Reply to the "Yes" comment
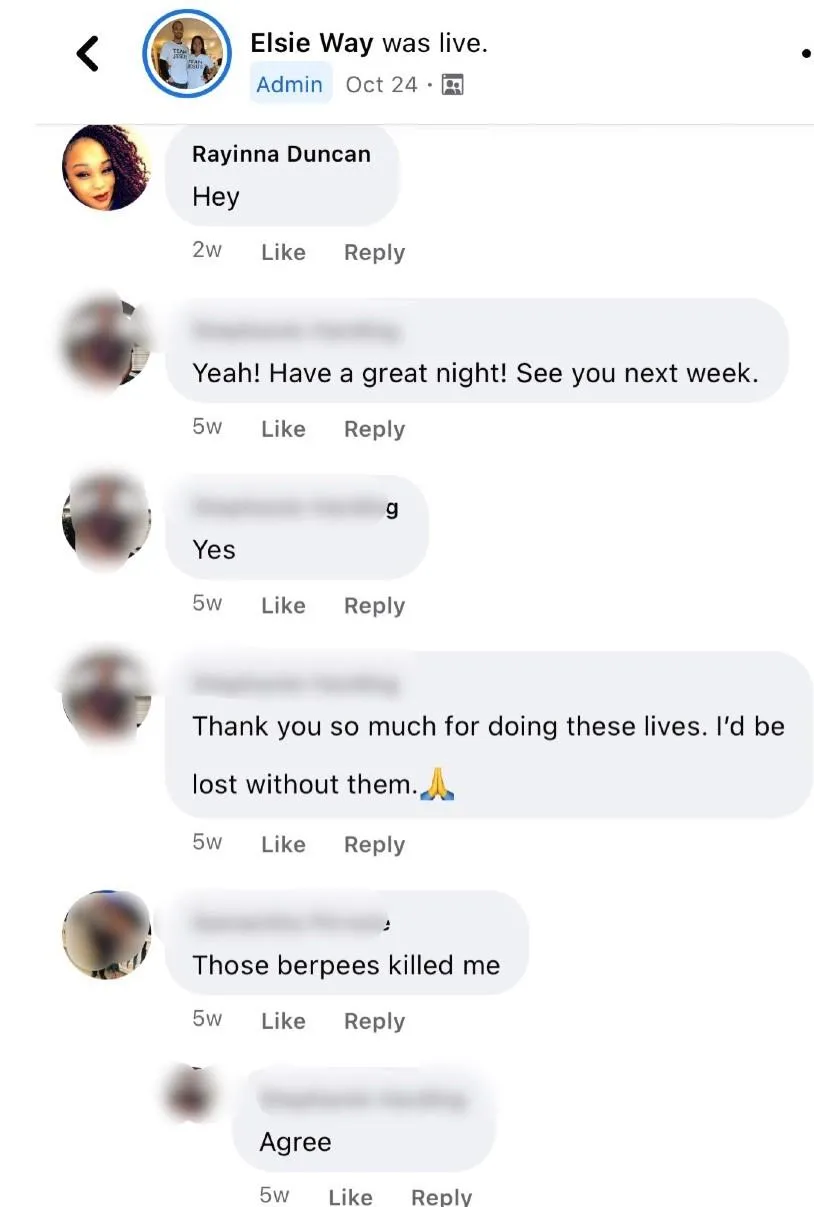This screenshot has width=814, height=1207. coord(374,606)
